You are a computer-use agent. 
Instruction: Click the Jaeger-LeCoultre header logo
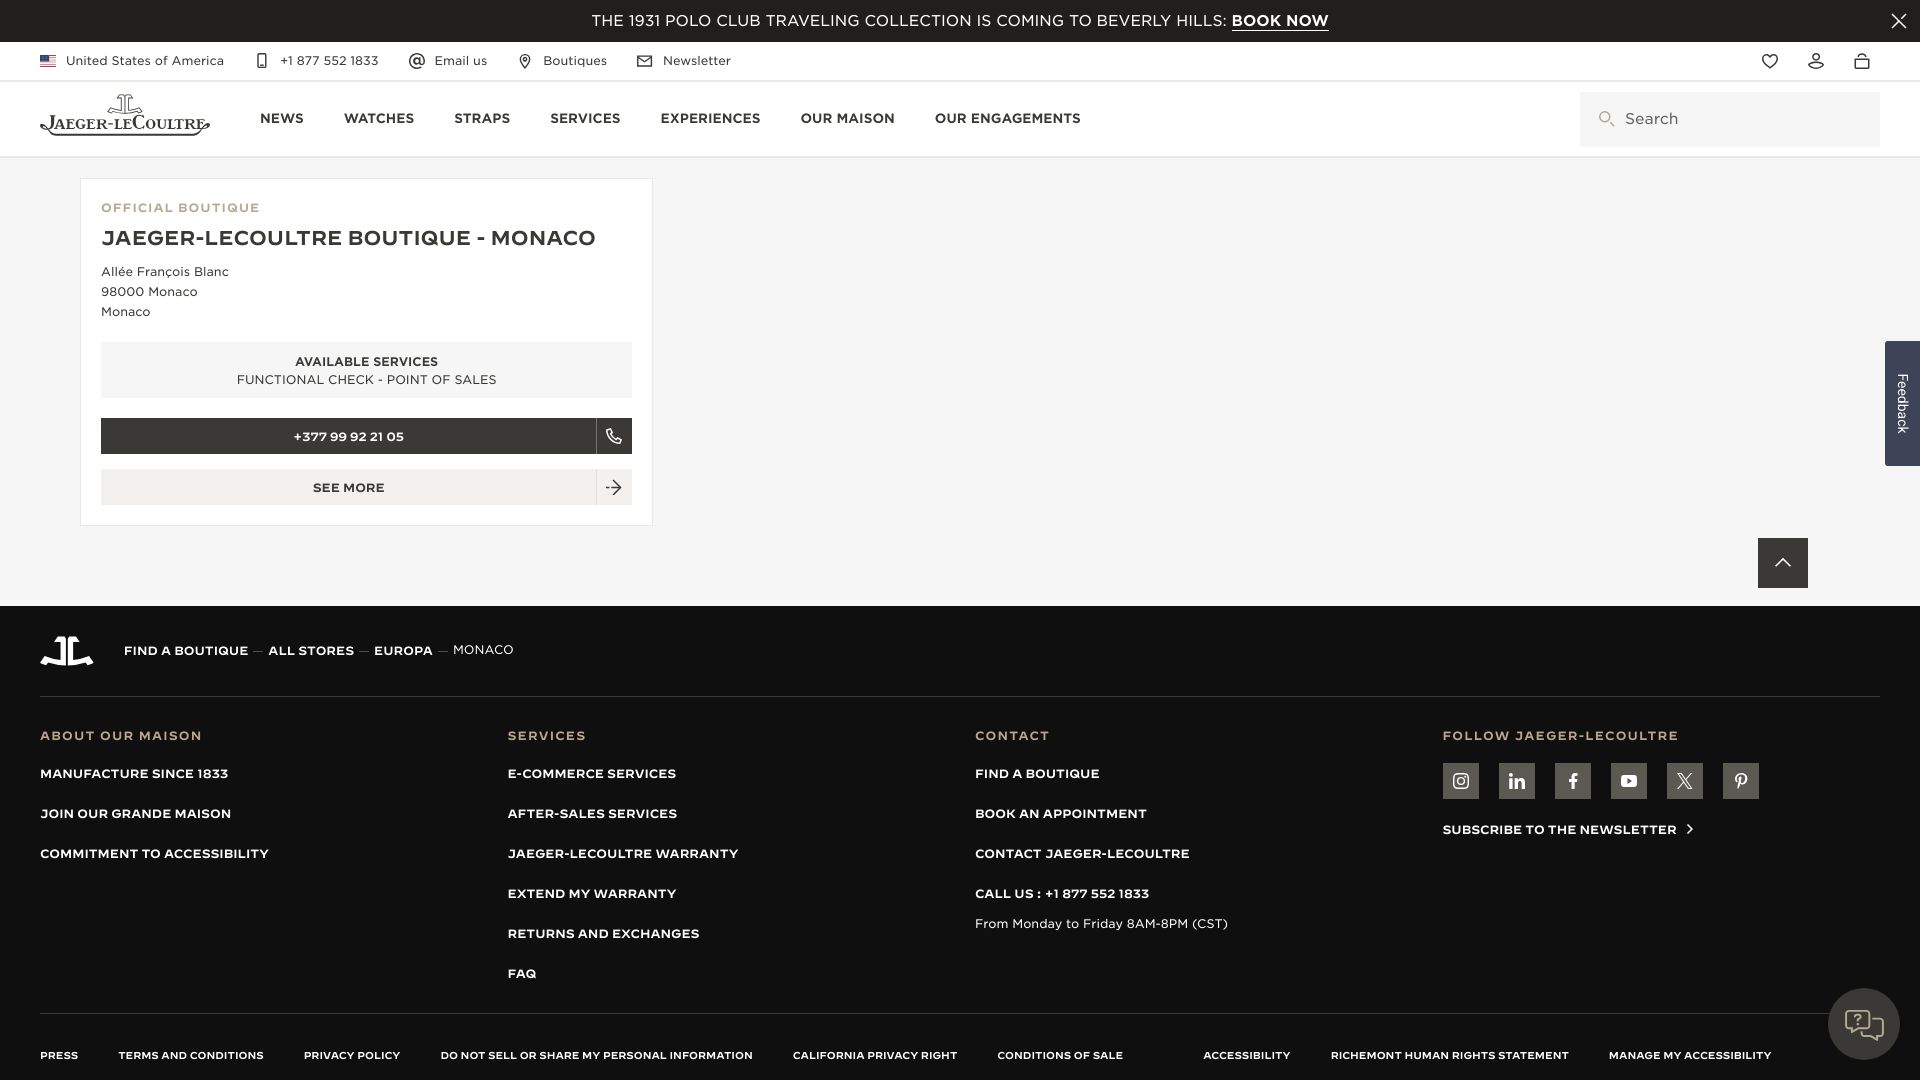125,116
